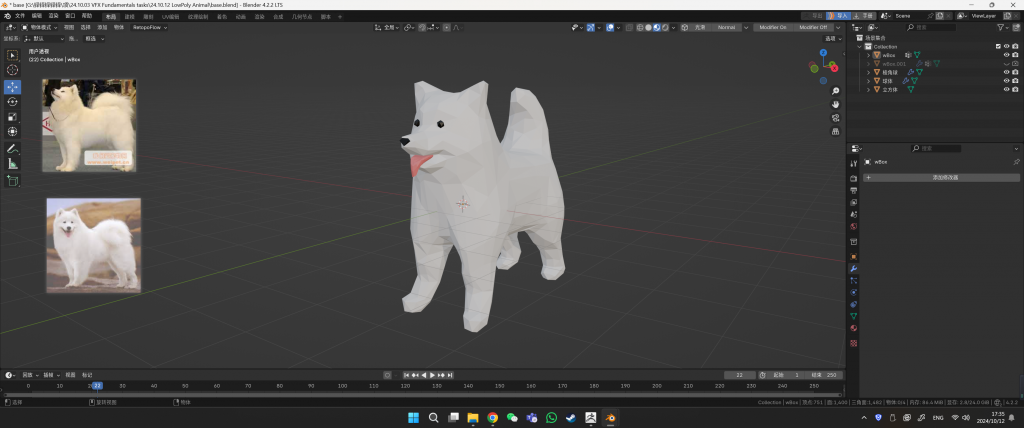This screenshot has width=1024, height=428.
Task: Hide the 立方体 object in viewport
Action: [x=1006, y=90]
